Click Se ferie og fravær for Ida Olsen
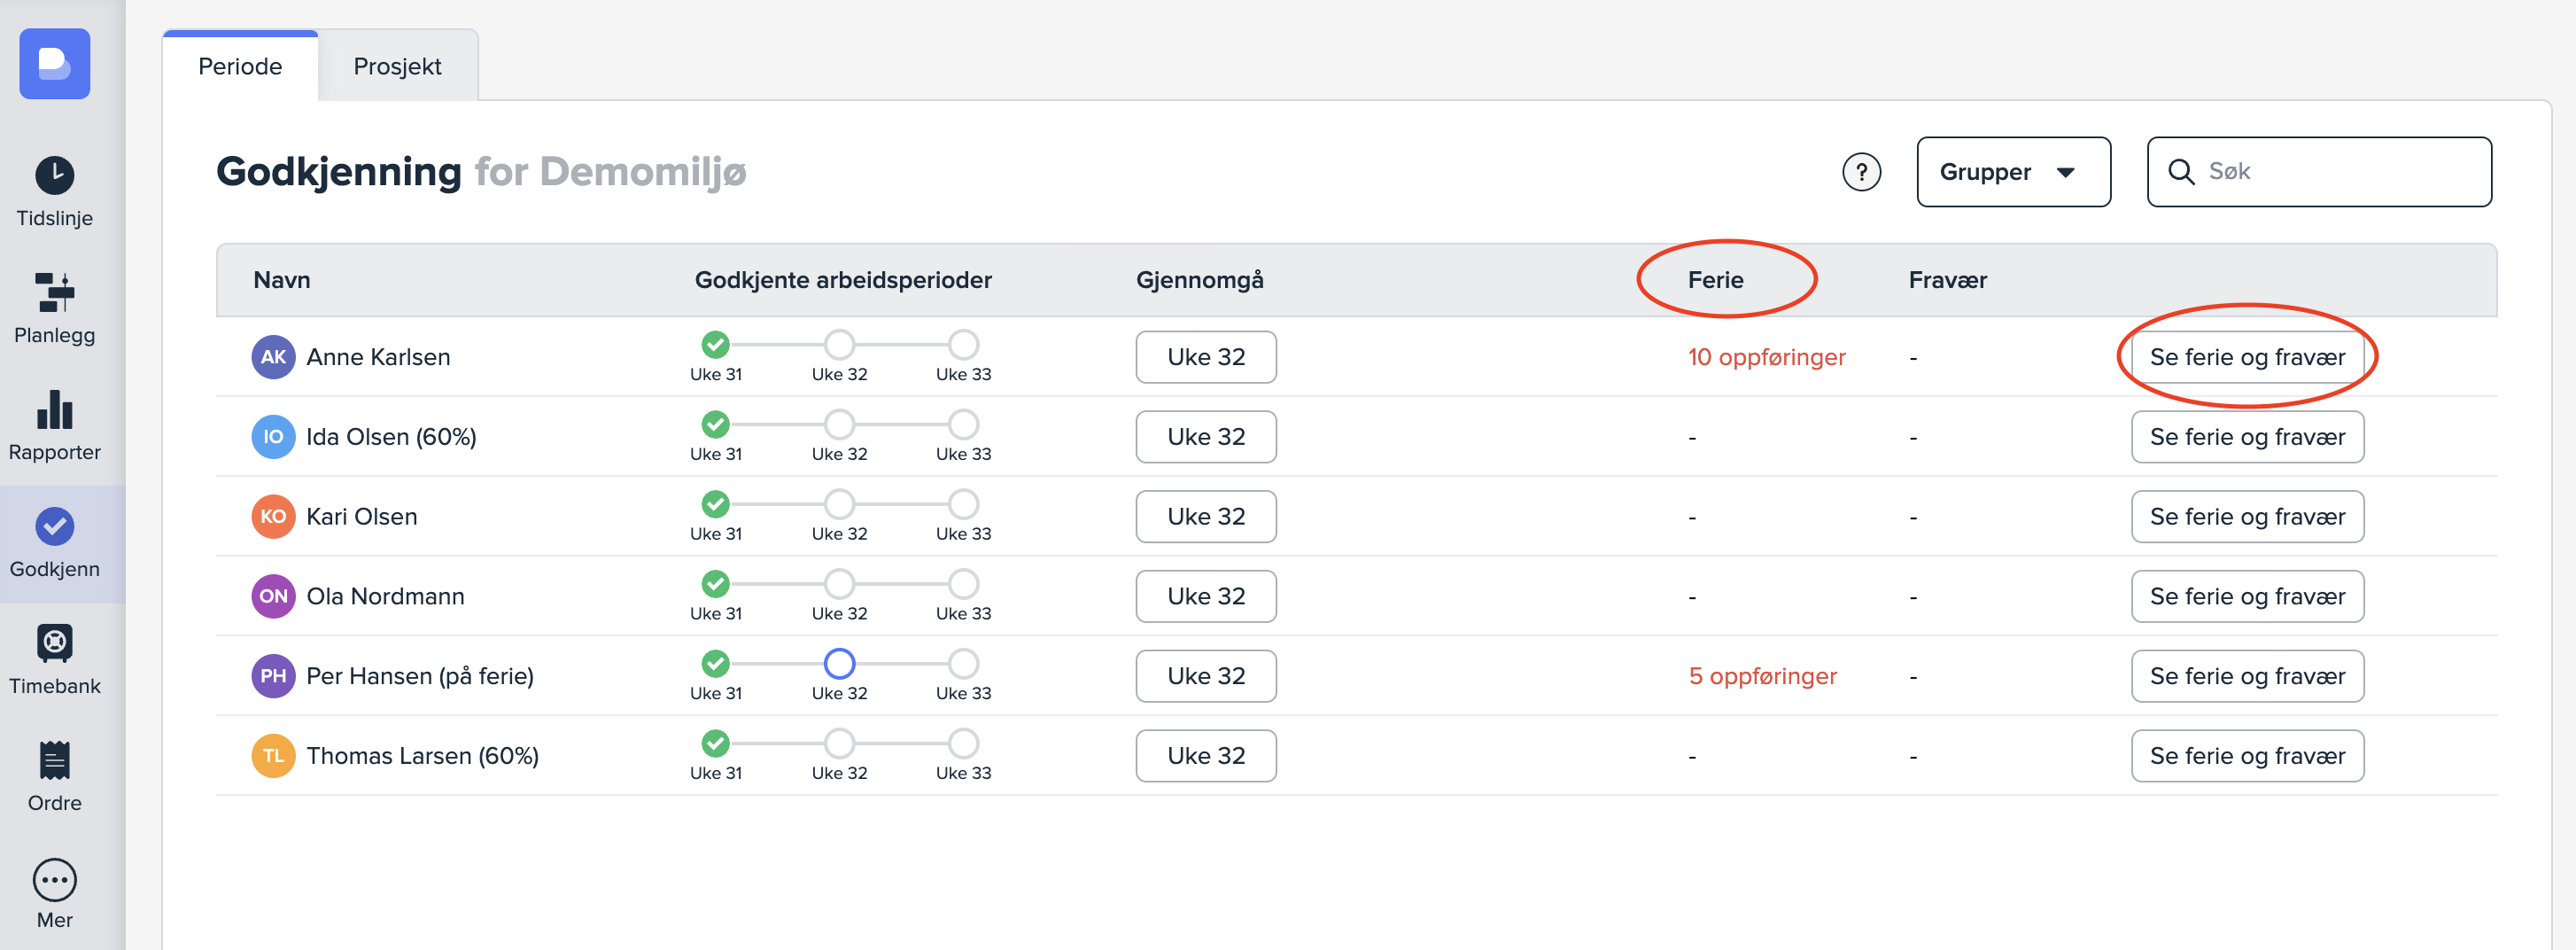The height and width of the screenshot is (950, 2576). pos(2246,437)
